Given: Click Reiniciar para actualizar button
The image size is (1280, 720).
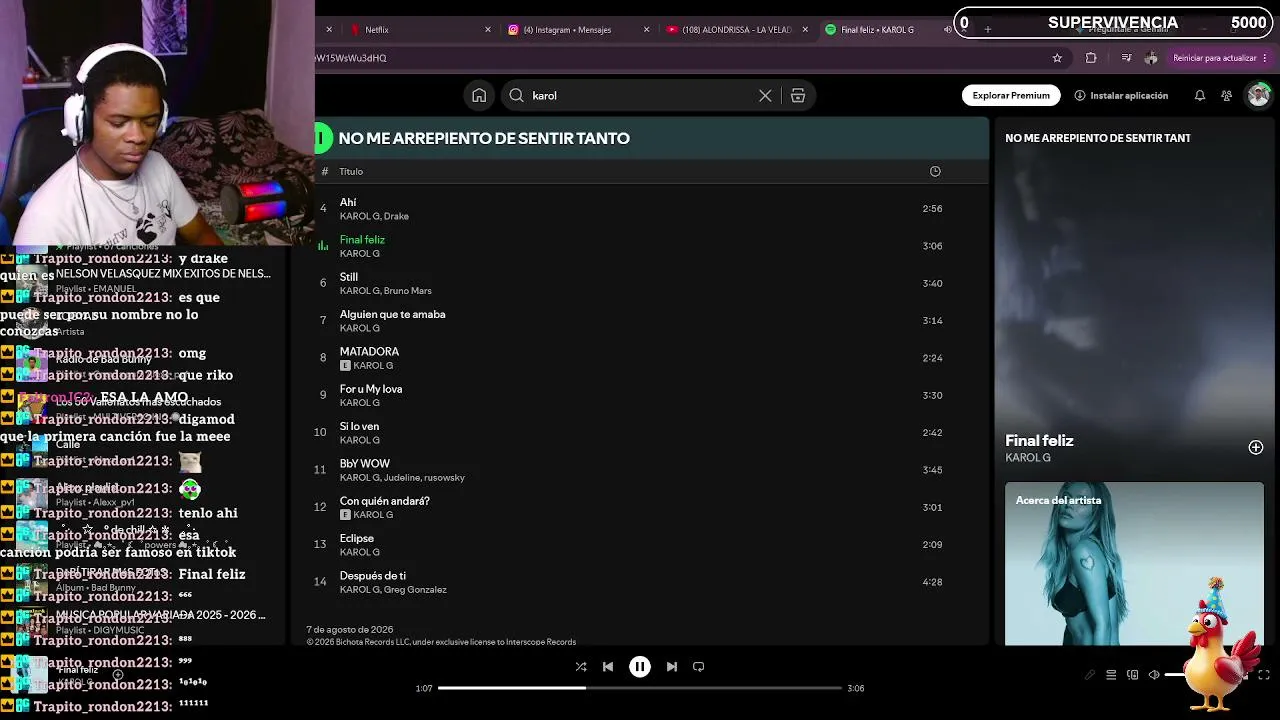Looking at the screenshot, I should pyautogui.click(x=1214, y=58).
